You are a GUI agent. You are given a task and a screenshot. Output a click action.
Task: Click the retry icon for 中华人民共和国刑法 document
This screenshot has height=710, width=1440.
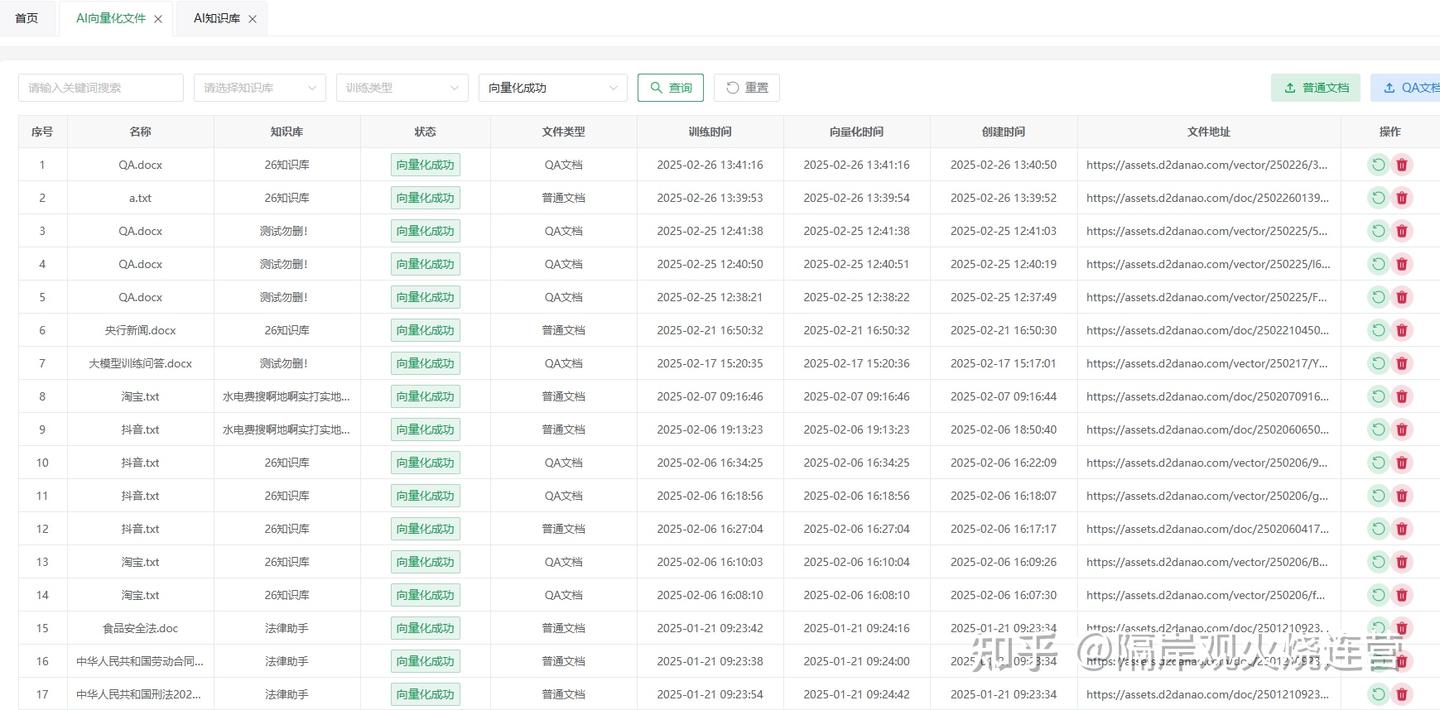(1378, 694)
